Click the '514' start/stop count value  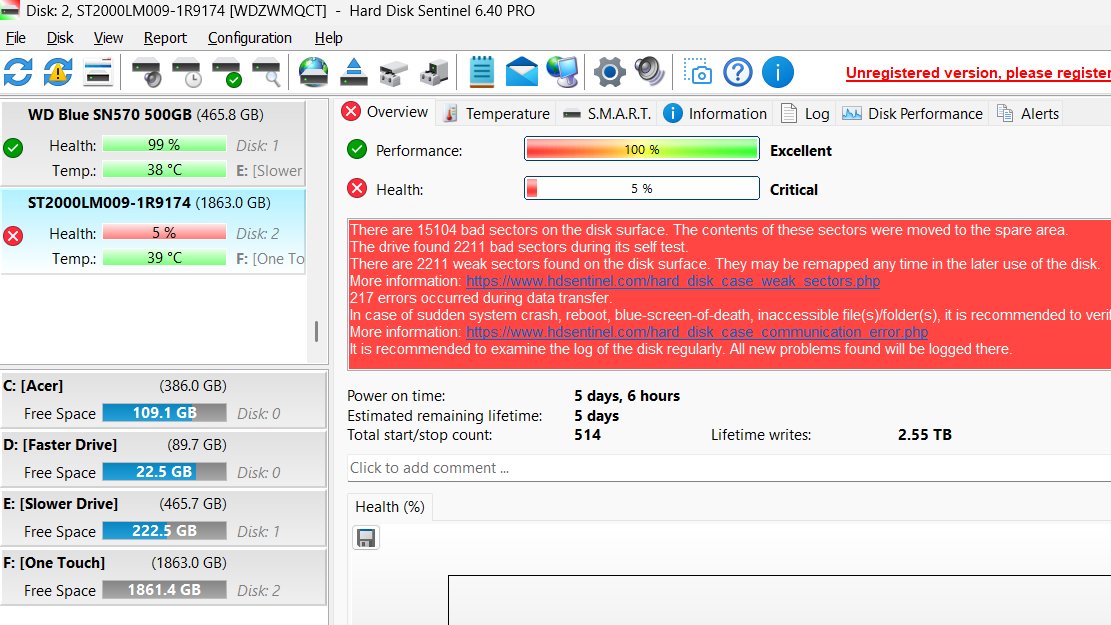(587, 434)
